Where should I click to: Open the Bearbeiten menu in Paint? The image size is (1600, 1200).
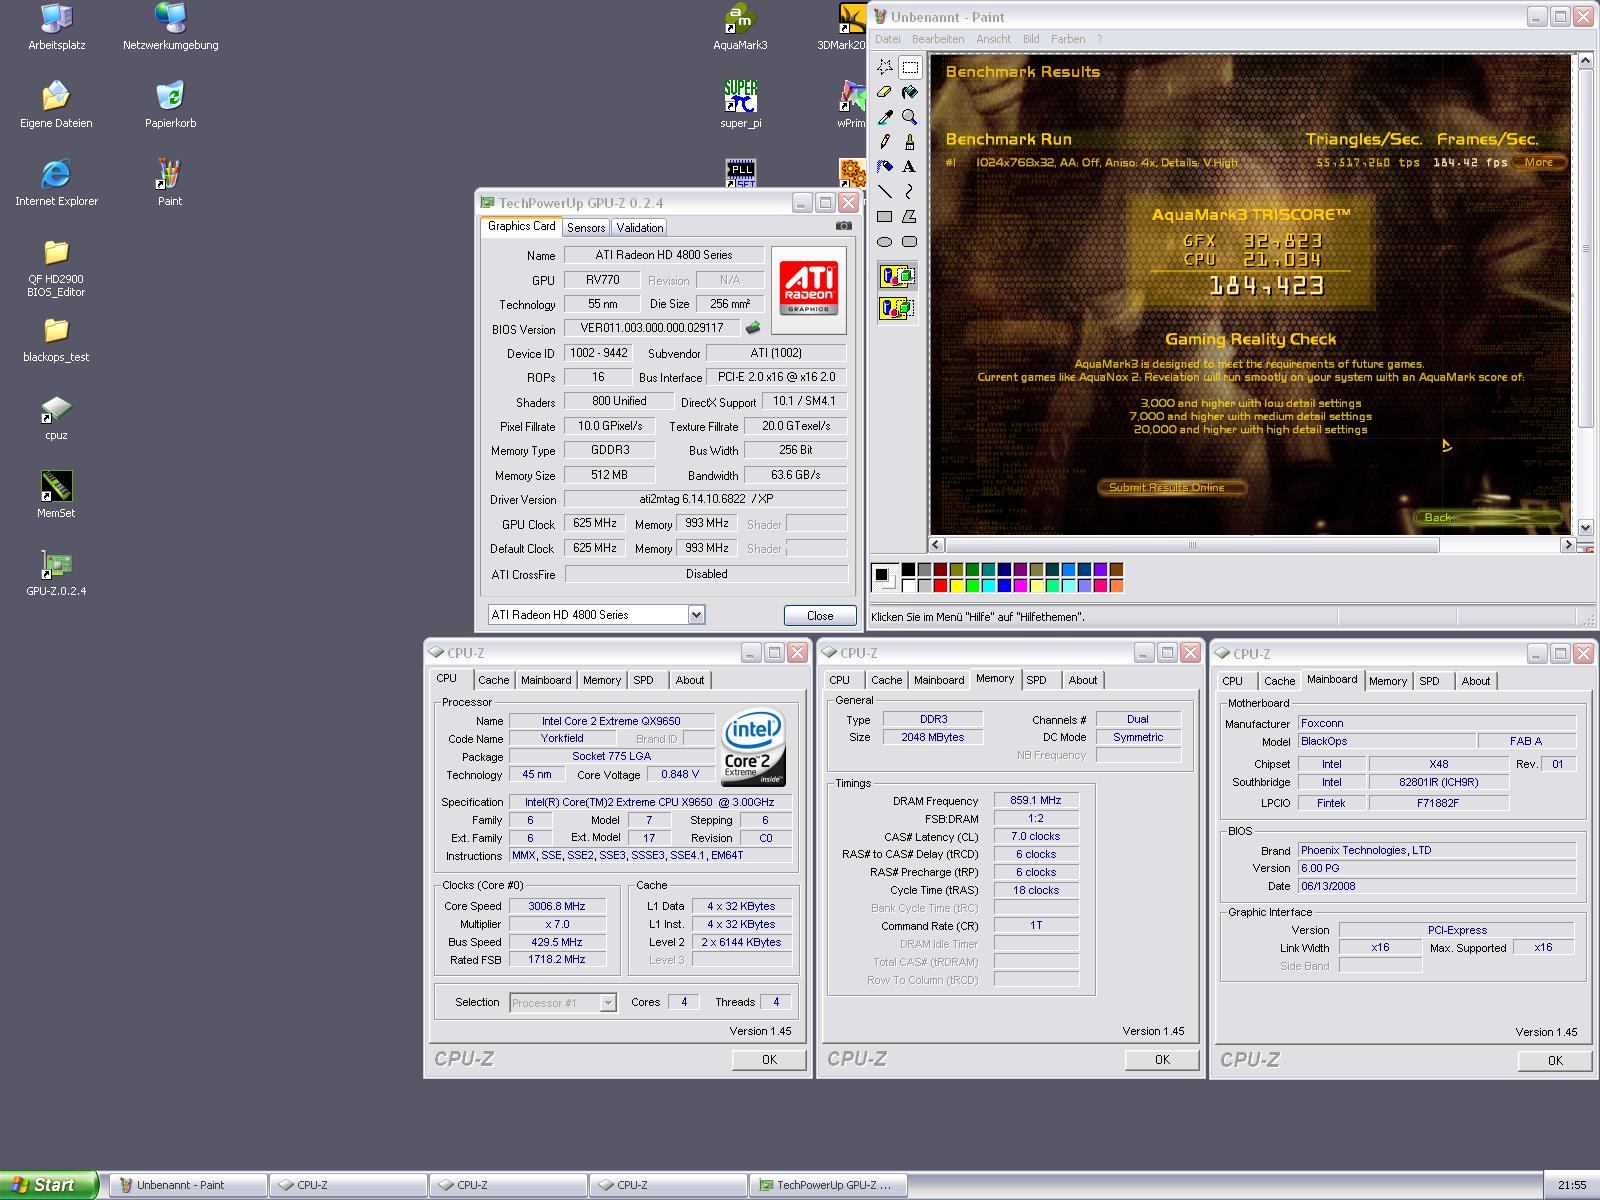pos(938,39)
